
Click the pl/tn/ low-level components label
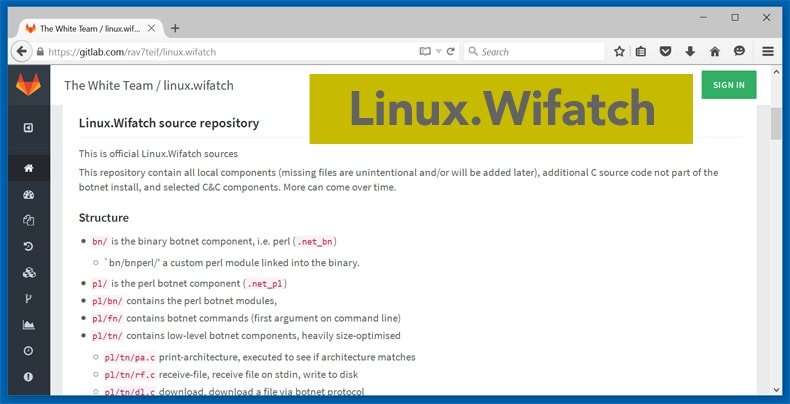(107, 336)
